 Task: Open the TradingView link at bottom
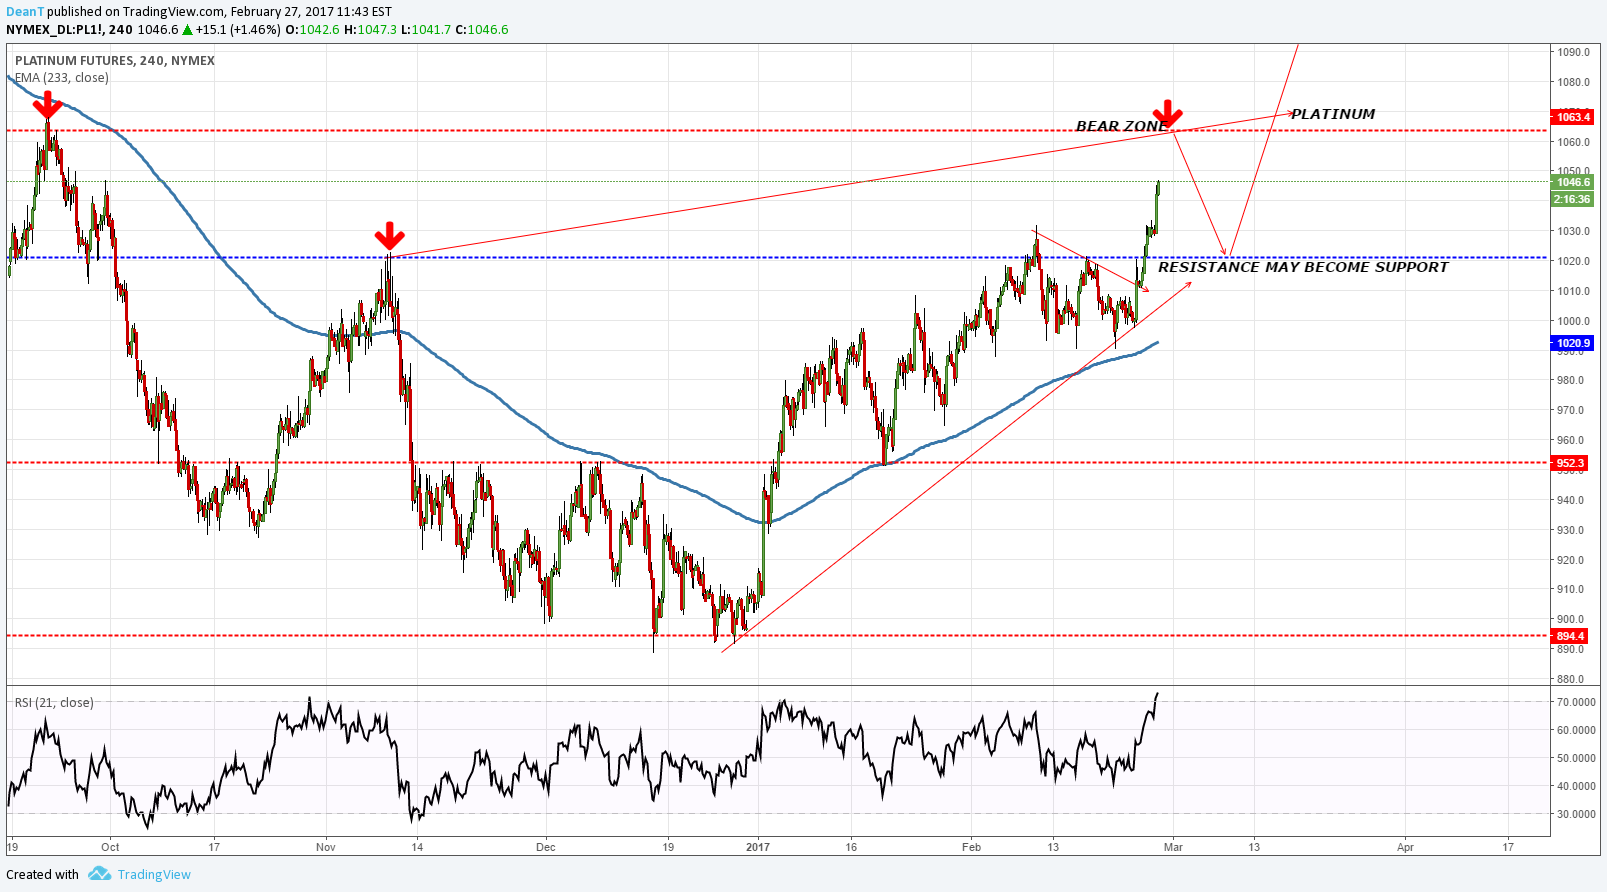click(154, 874)
